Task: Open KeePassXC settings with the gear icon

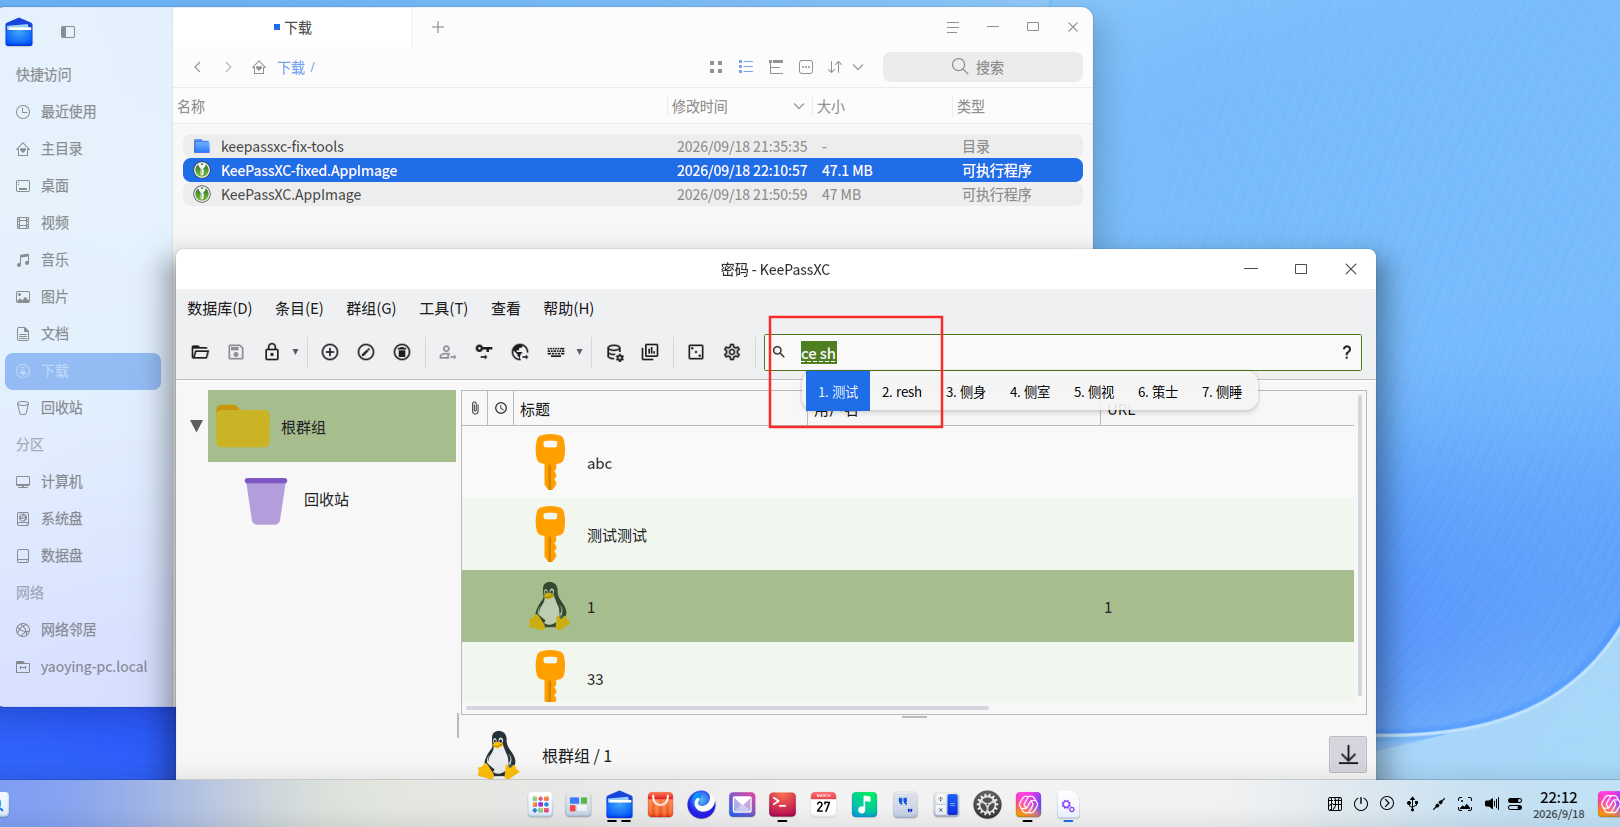Action: pyautogui.click(x=732, y=352)
